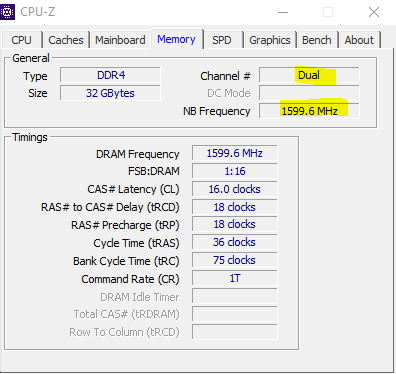Click the Bank Cycle Time 75 clocks field
396x374 pixels.
click(235, 260)
